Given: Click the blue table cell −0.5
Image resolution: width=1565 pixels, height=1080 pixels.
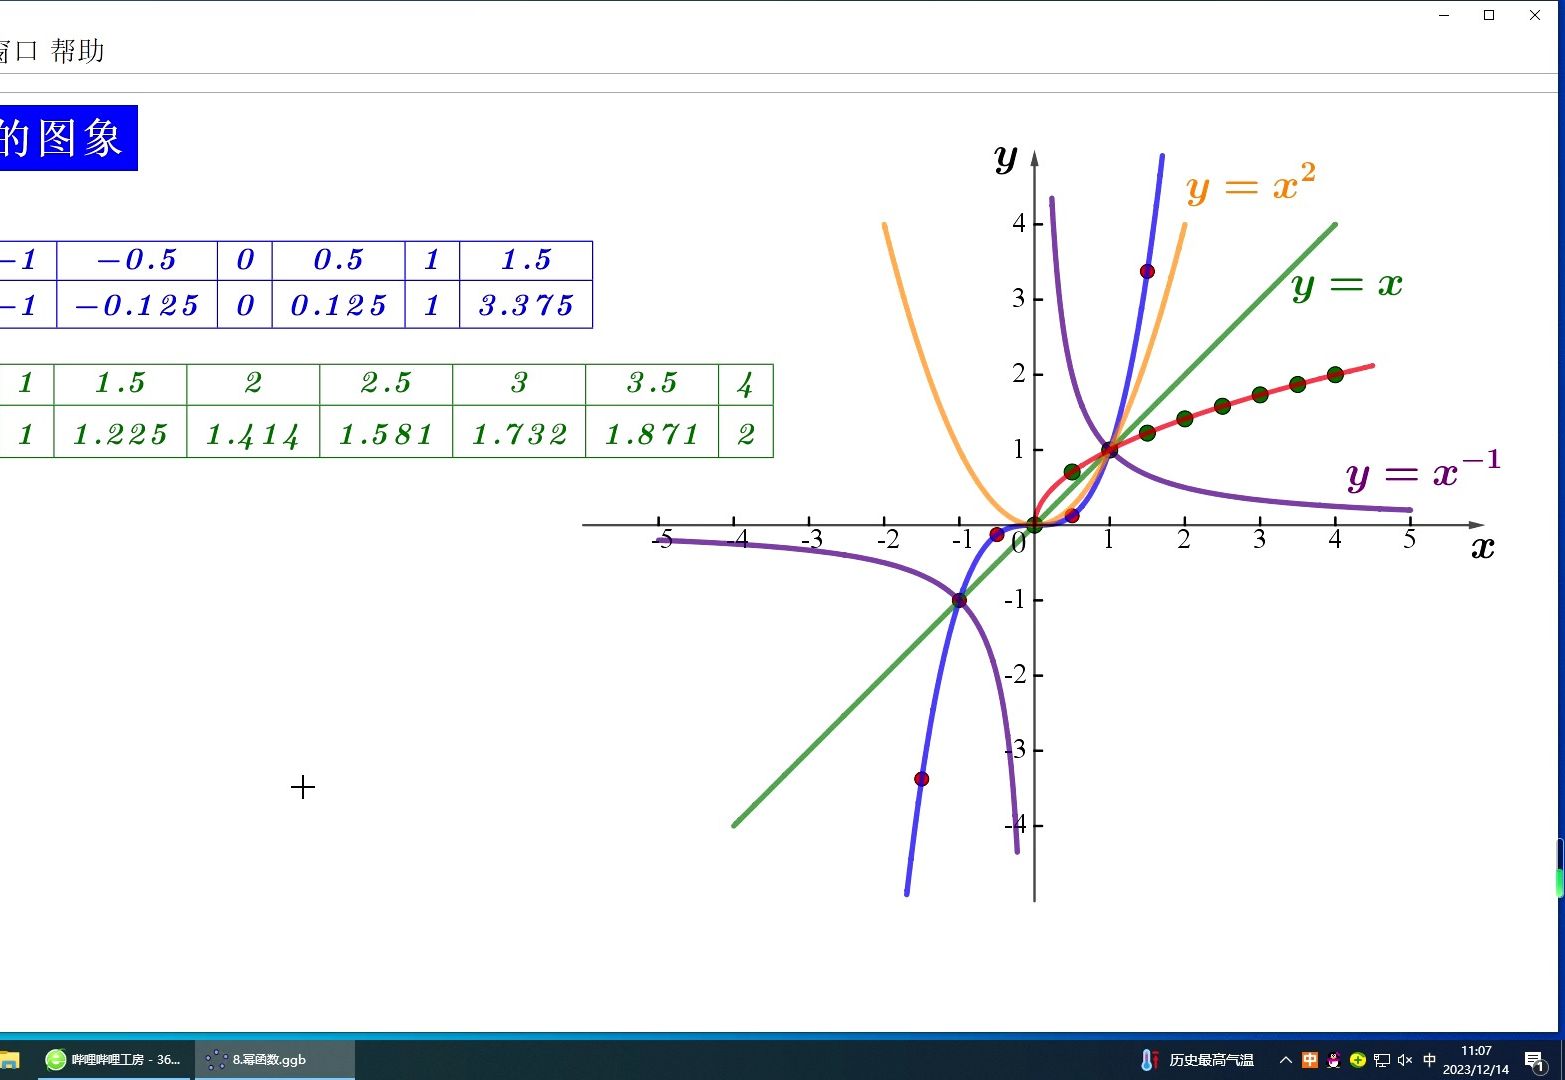Looking at the screenshot, I should click(137, 260).
